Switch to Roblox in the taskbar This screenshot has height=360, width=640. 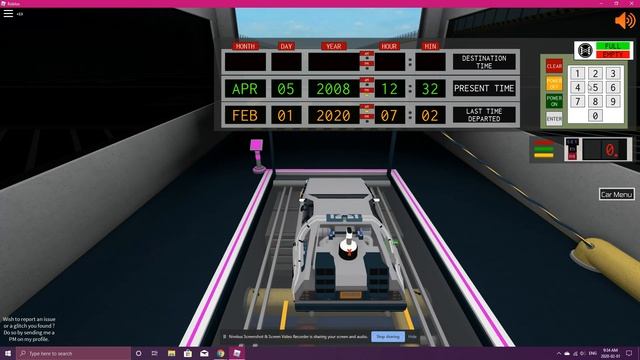click(237, 353)
